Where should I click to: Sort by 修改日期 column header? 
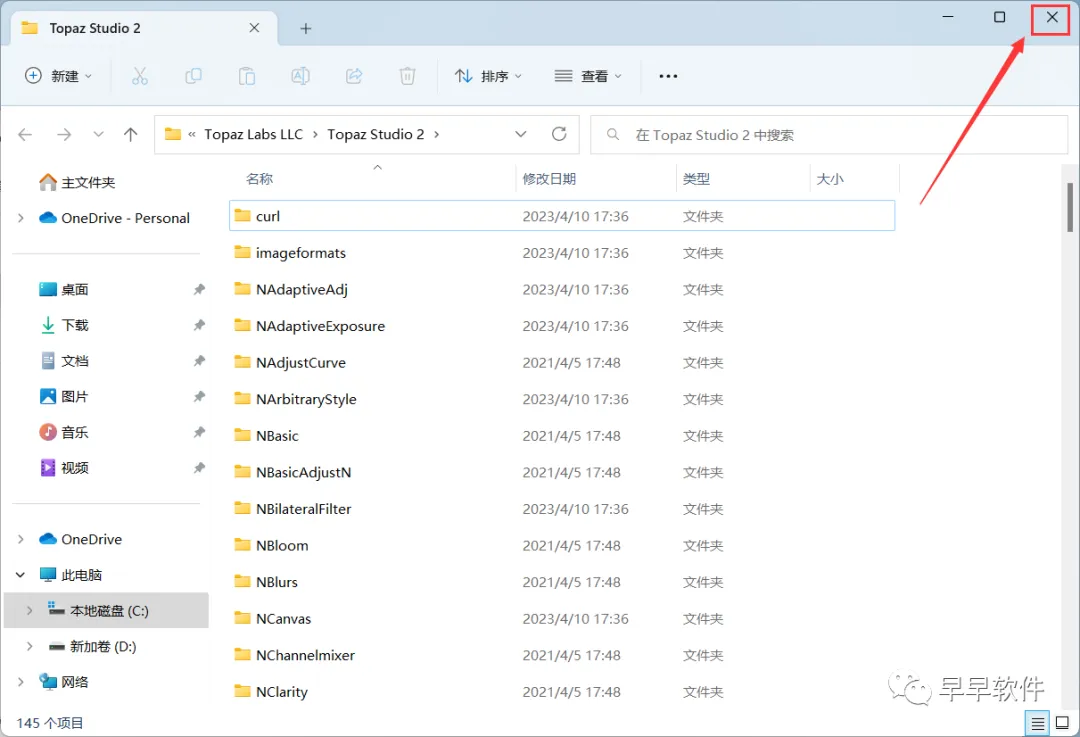click(x=549, y=179)
